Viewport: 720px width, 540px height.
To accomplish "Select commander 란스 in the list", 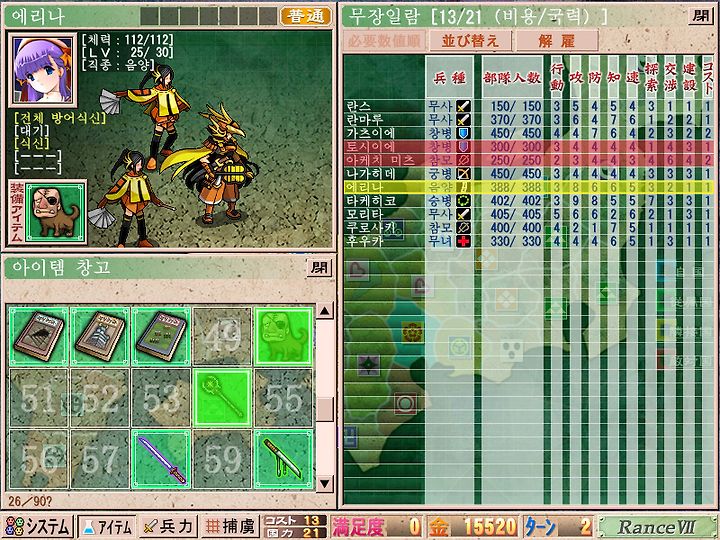I will point(528,106).
